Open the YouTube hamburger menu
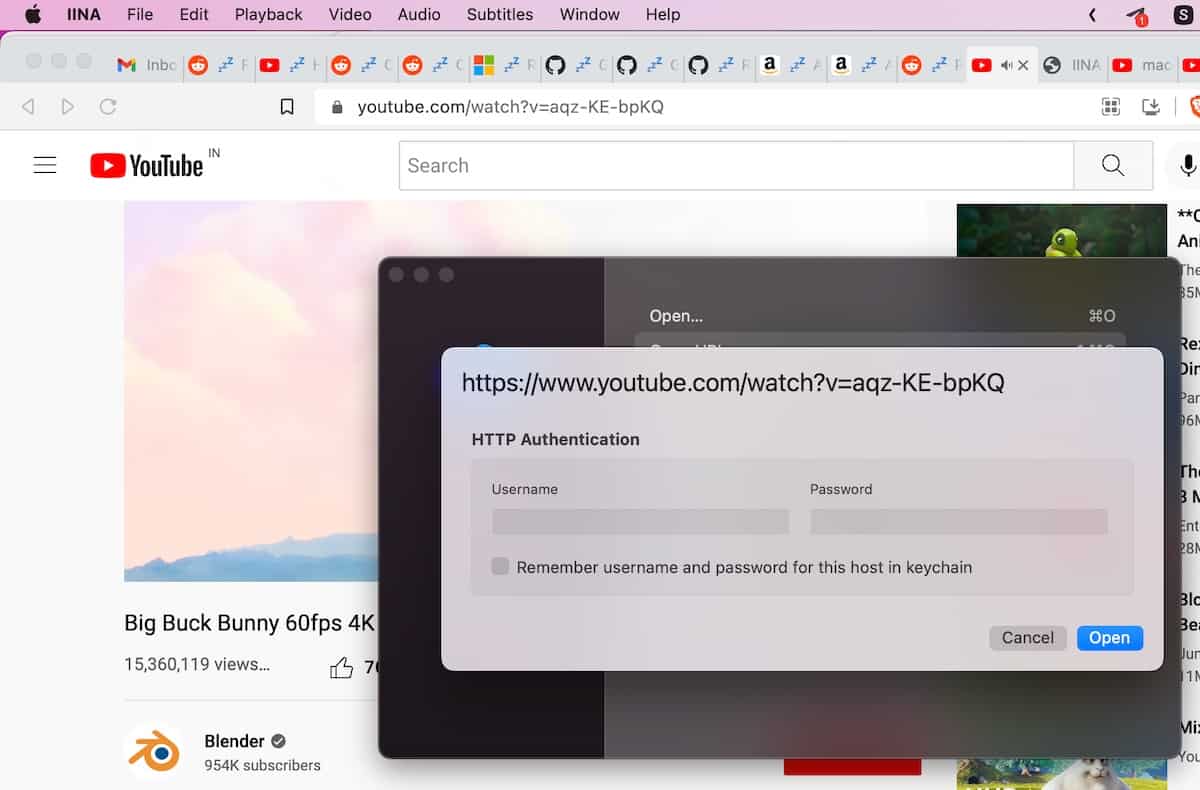The image size is (1200, 790). [x=45, y=166]
